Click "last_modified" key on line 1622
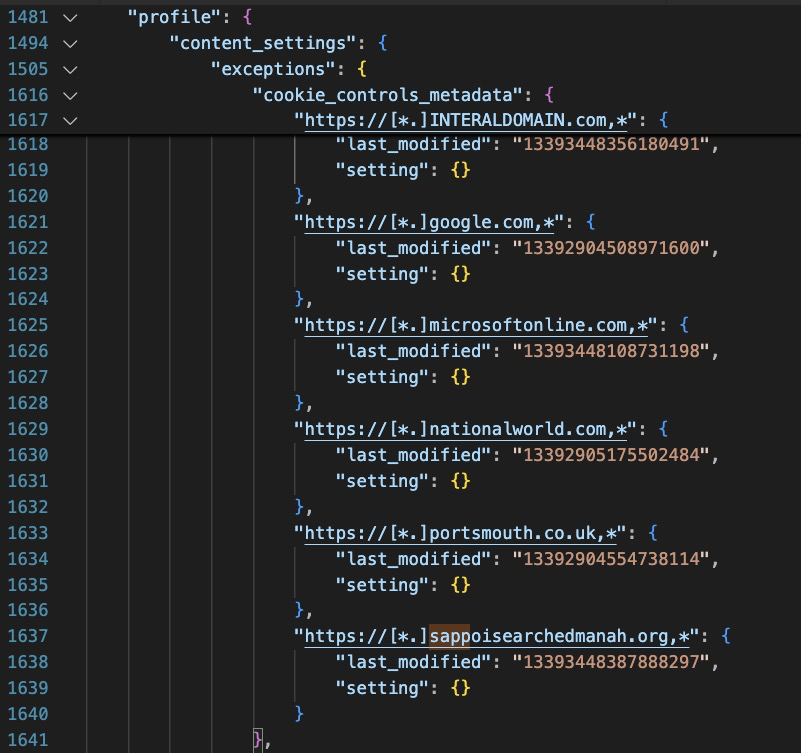The height and width of the screenshot is (753, 801). point(413,248)
